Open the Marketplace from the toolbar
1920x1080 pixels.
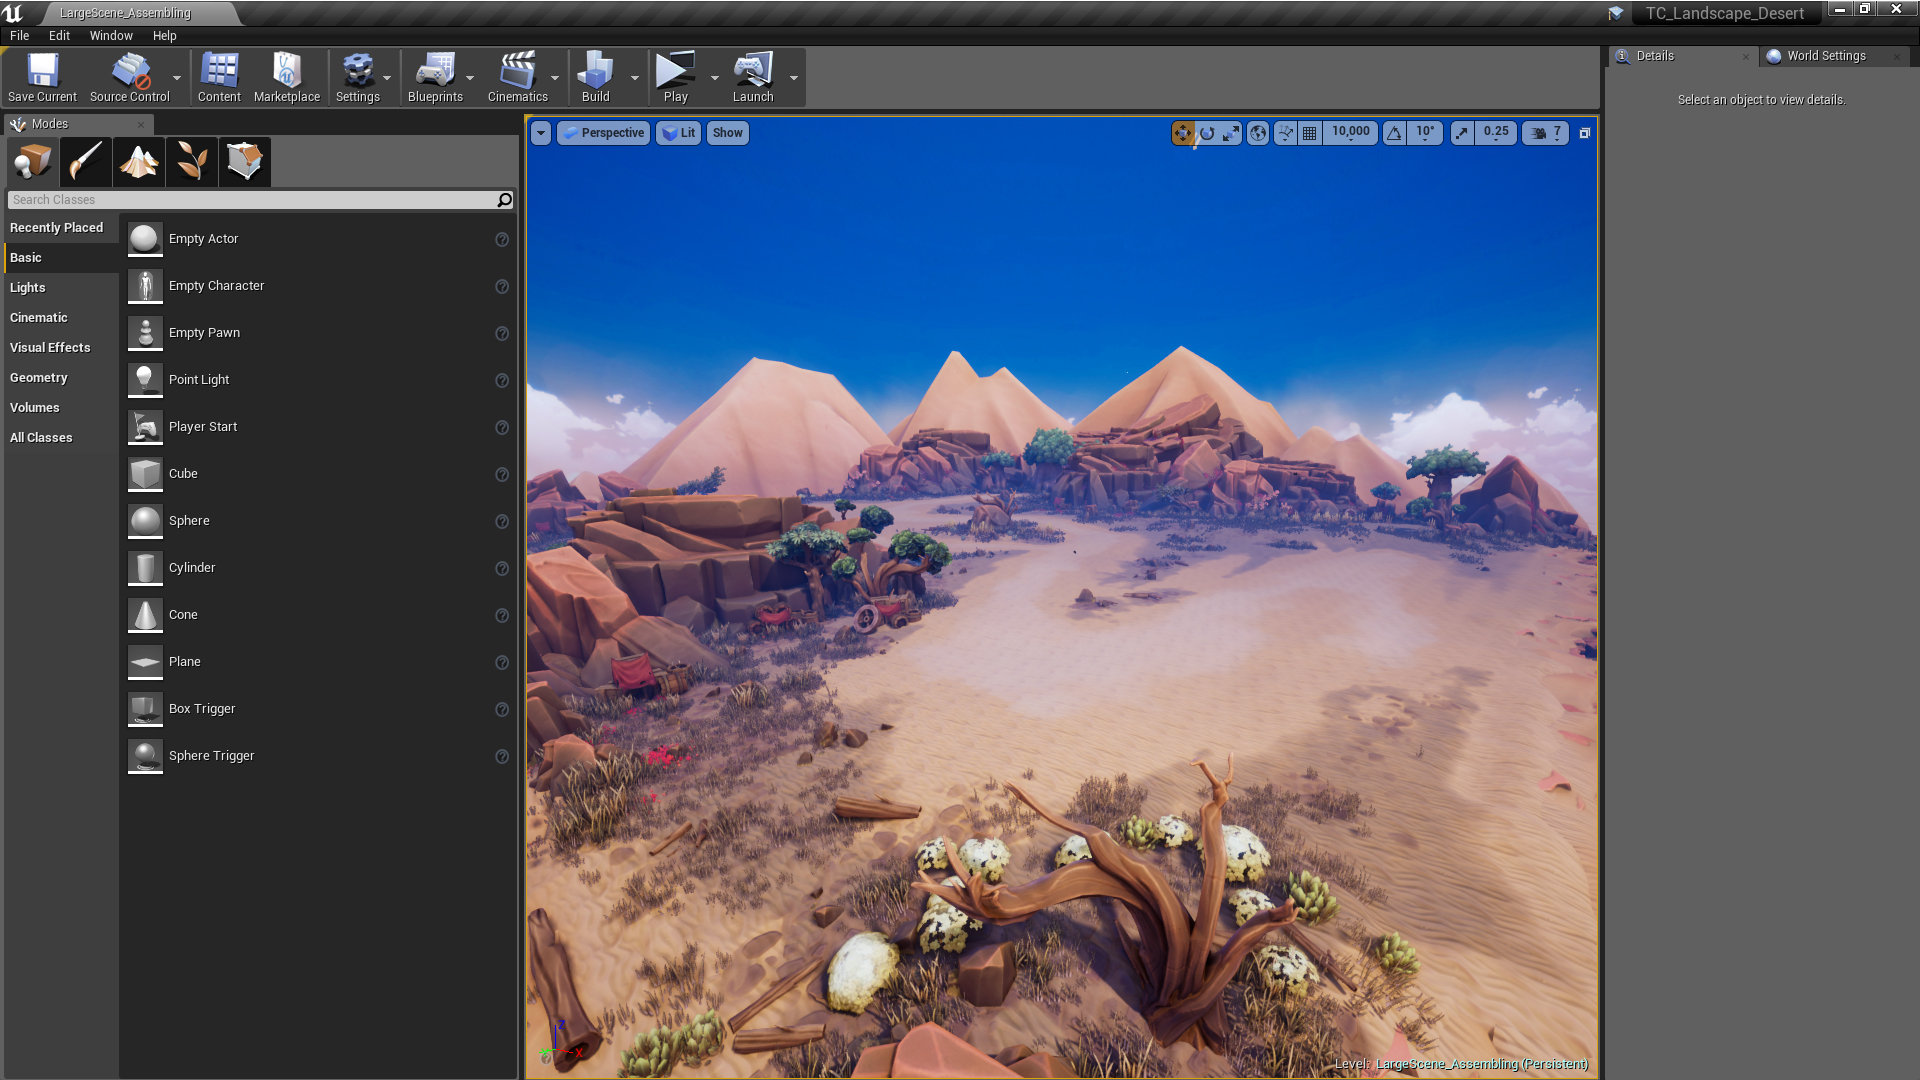click(287, 77)
